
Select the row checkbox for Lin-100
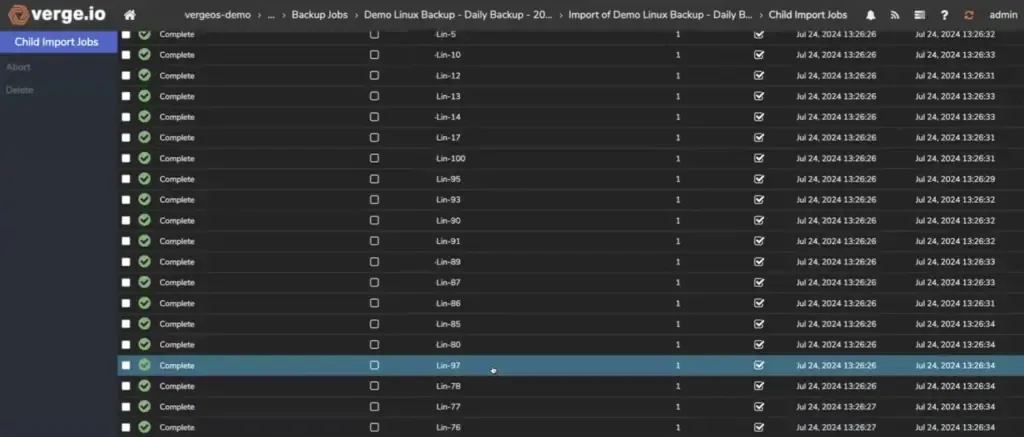[x=126, y=159]
